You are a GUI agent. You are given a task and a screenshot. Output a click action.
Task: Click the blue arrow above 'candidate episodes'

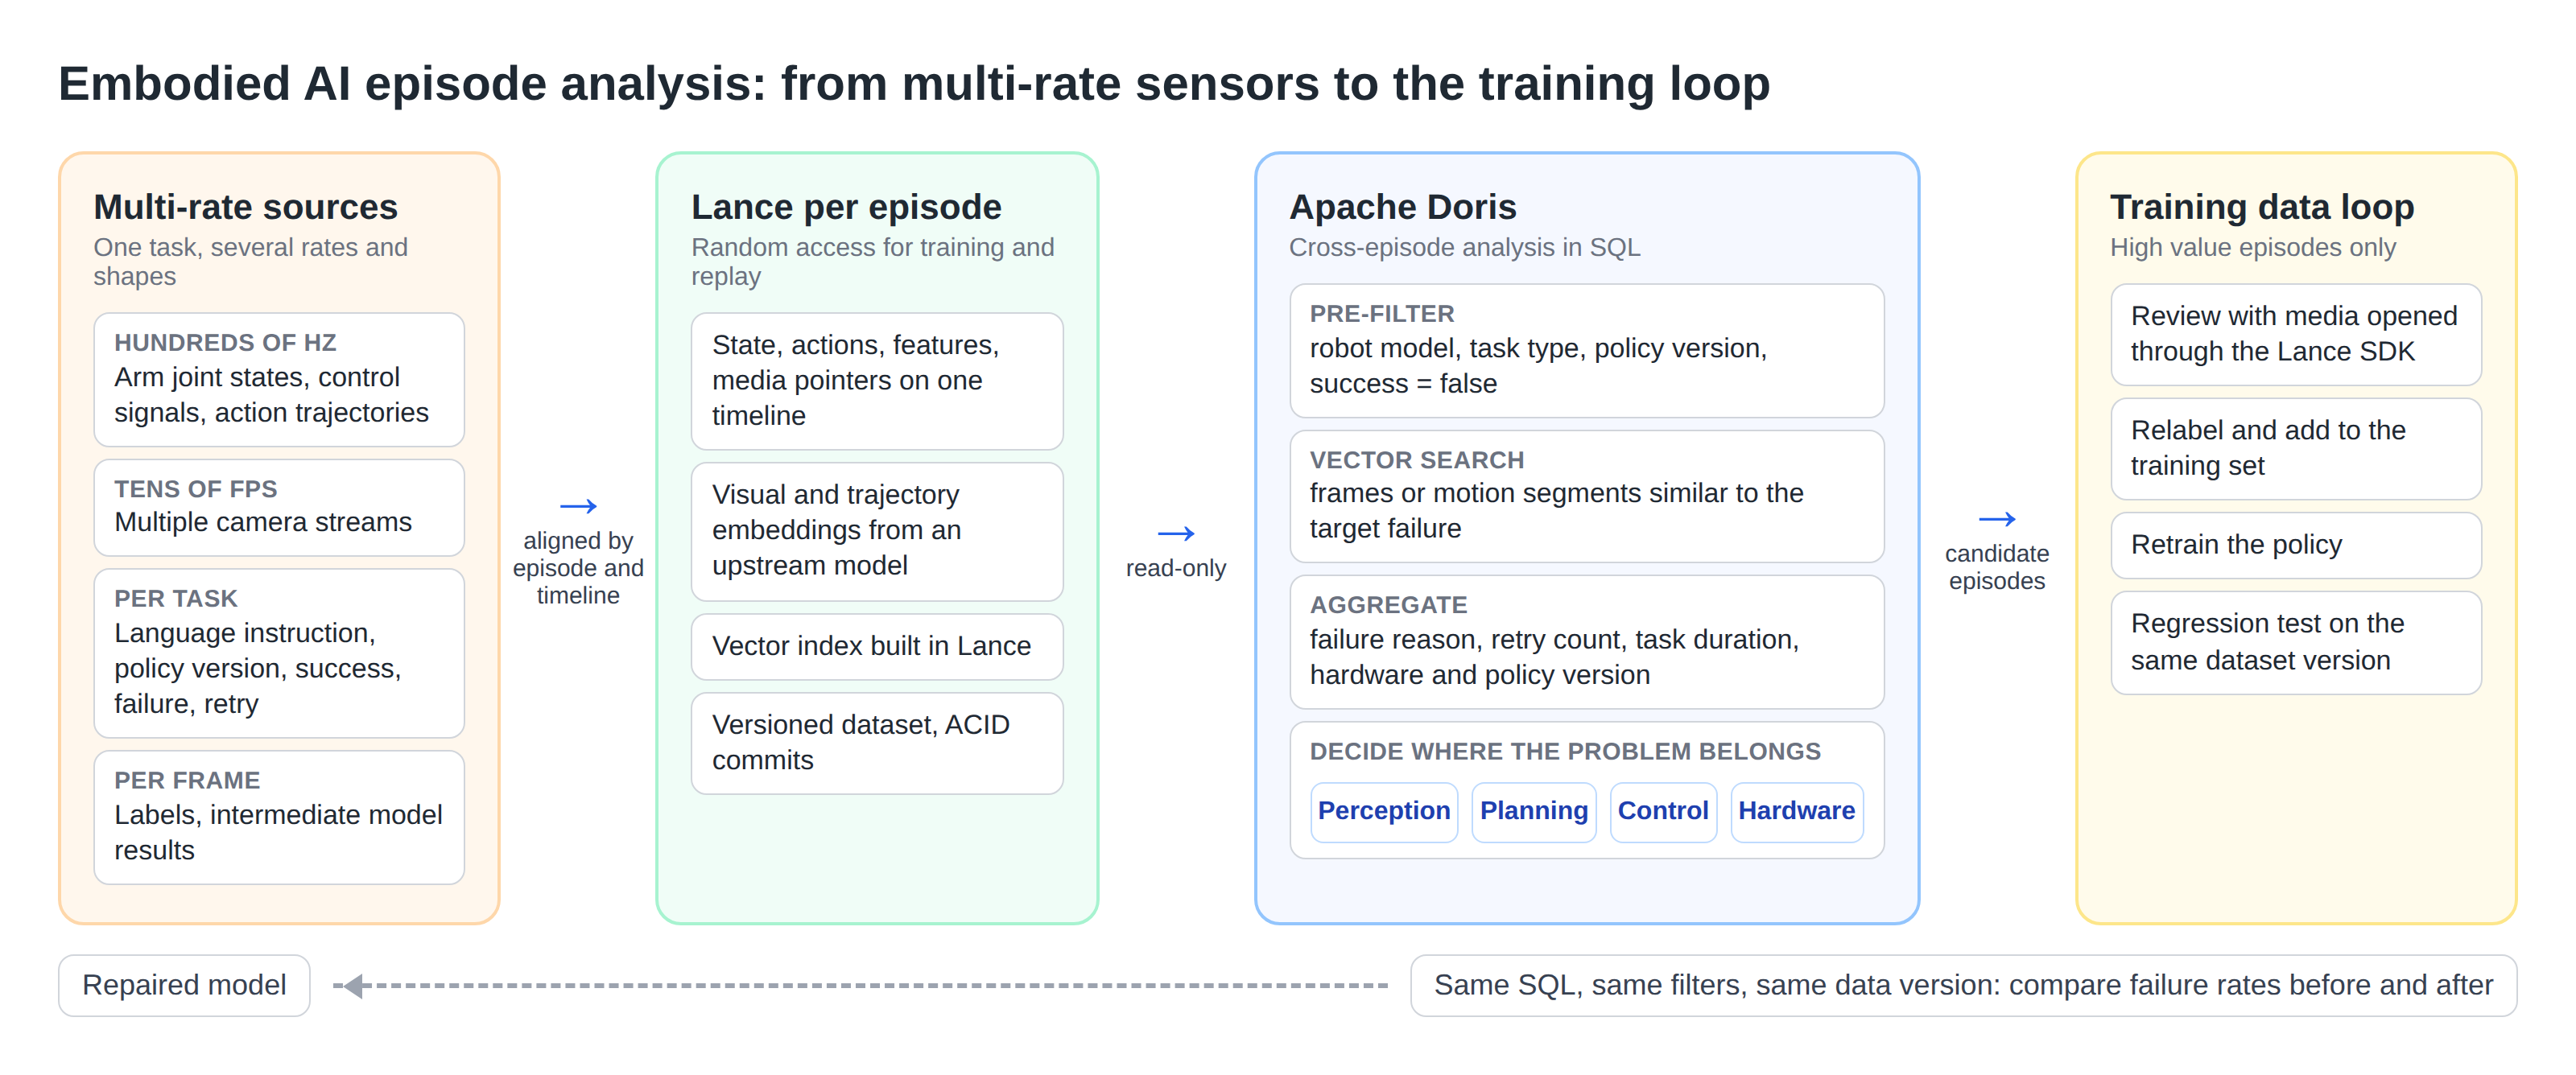pos(1997,518)
